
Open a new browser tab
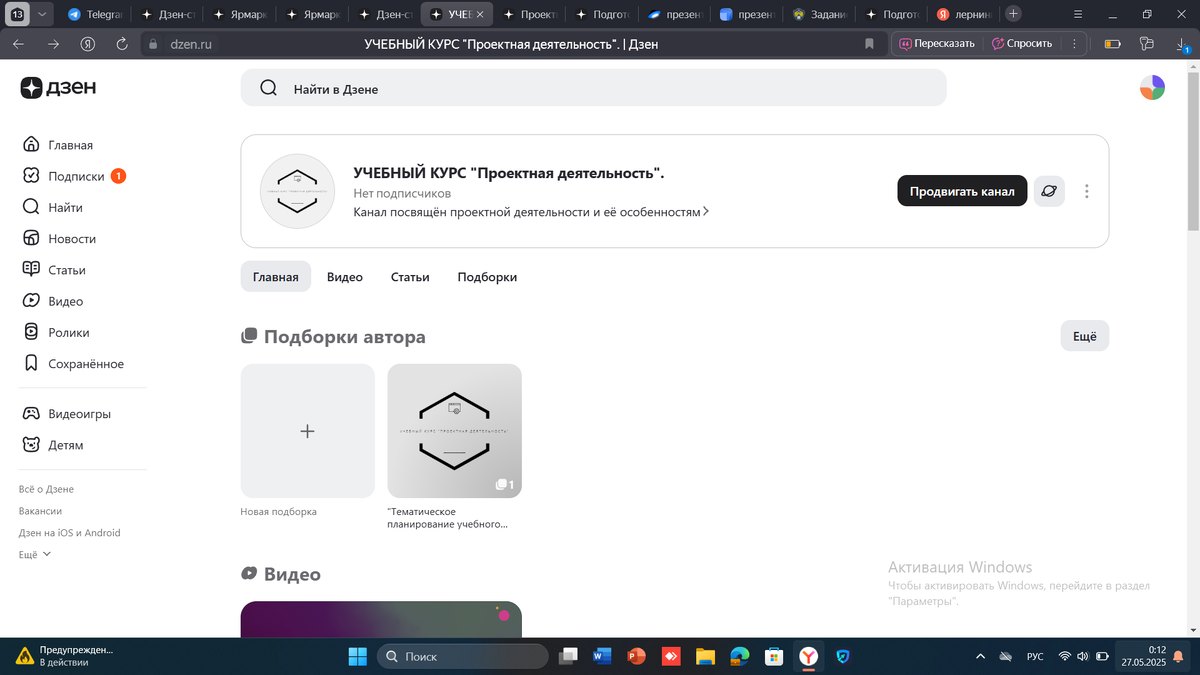pos(1013,14)
